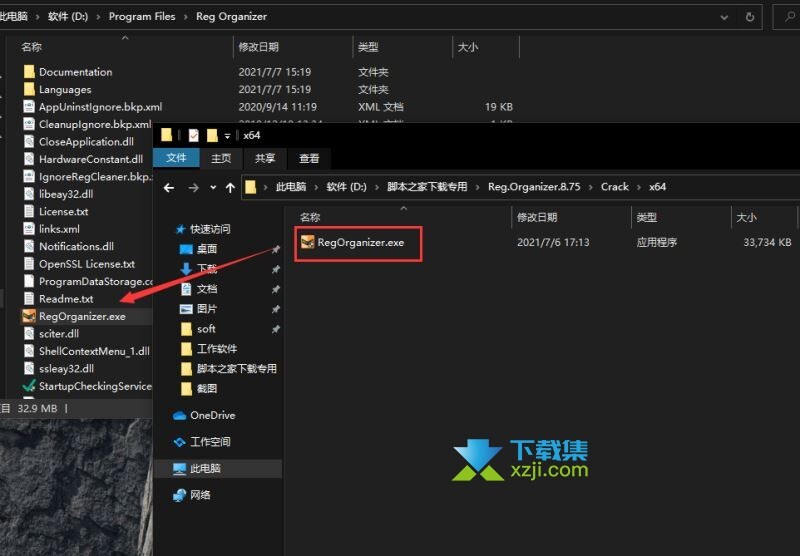Open the 截图 folder in sidebar
The image size is (800, 556).
pyautogui.click(x=207, y=389)
